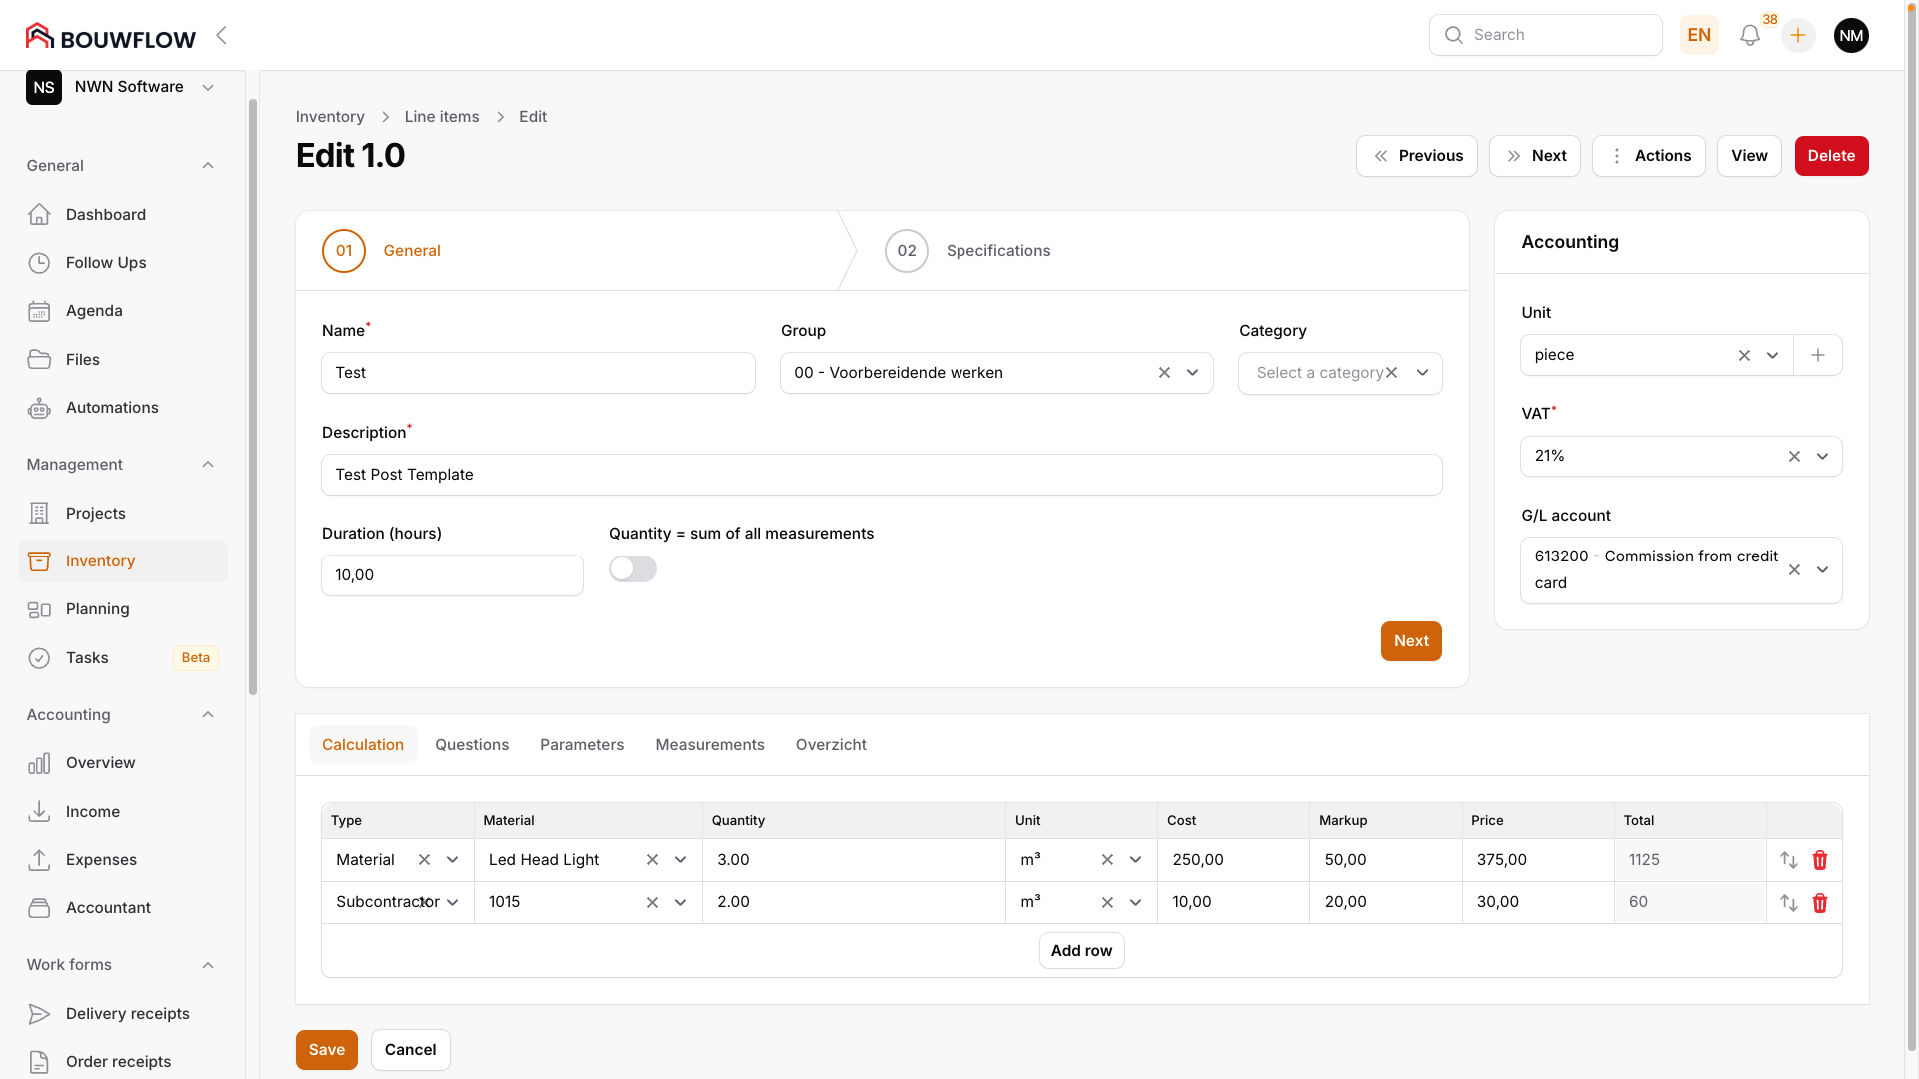Expand the NWN Software workspace switcher

coord(120,87)
